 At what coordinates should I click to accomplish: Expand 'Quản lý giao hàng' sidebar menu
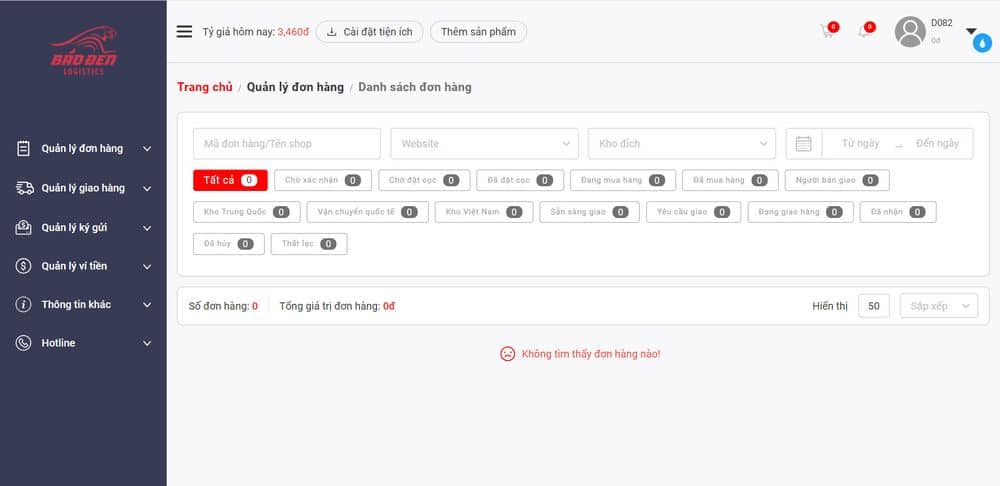(x=83, y=188)
